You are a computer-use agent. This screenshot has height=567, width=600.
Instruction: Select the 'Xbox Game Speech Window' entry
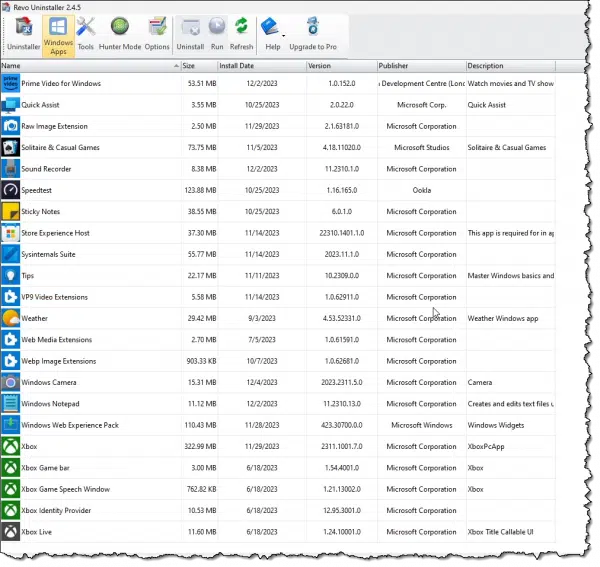[65, 489]
